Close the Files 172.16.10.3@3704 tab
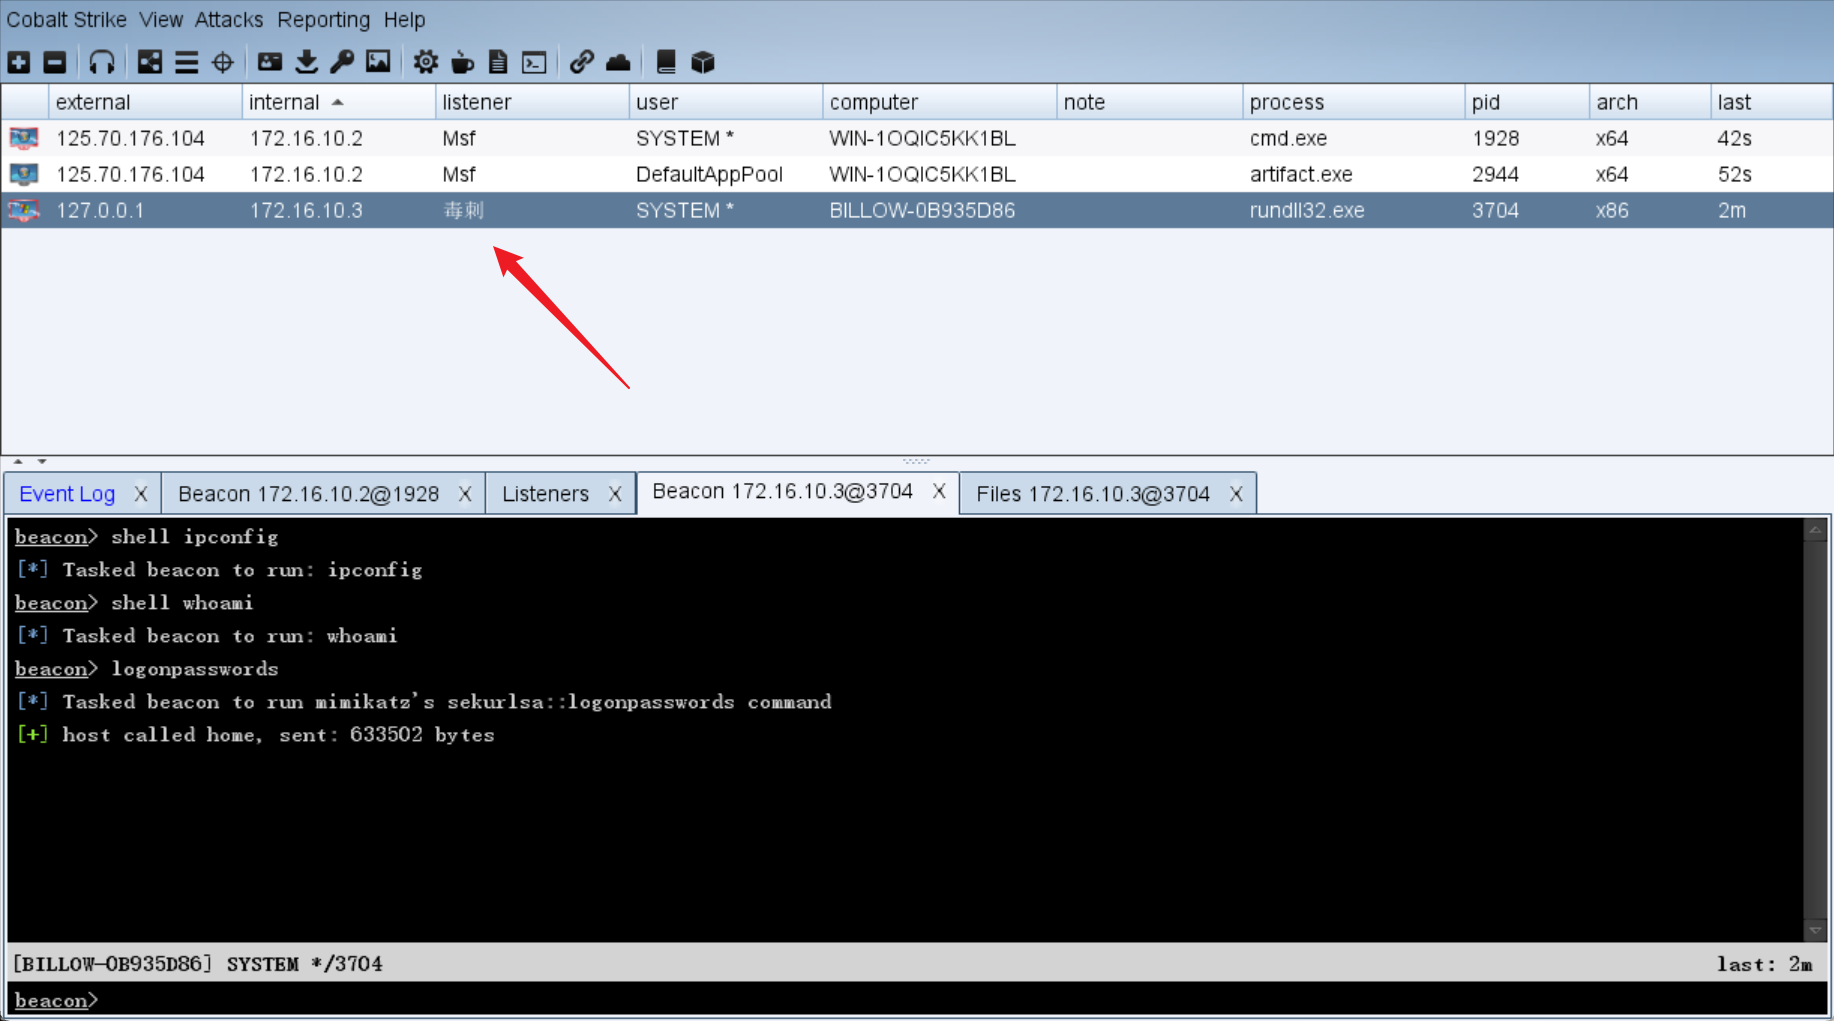The image size is (1834, 1021). [1236, 494]
